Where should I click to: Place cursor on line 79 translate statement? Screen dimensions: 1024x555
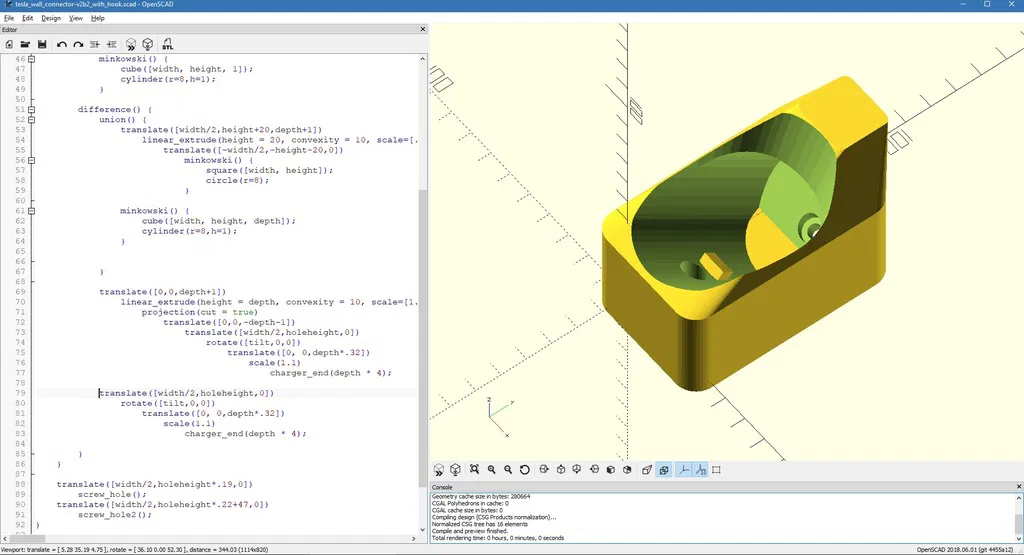tap(186, 393)
